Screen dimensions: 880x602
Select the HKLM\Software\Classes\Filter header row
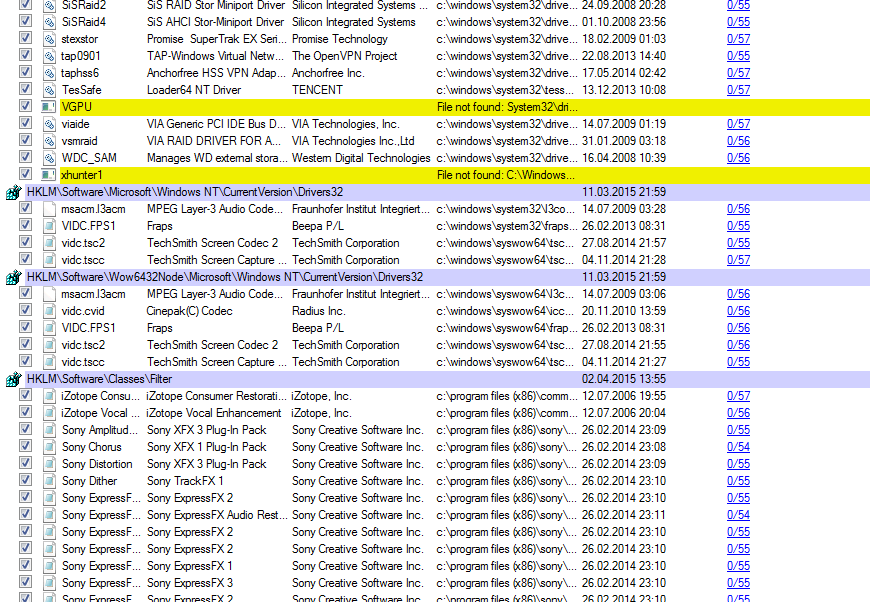pos(300,379)
